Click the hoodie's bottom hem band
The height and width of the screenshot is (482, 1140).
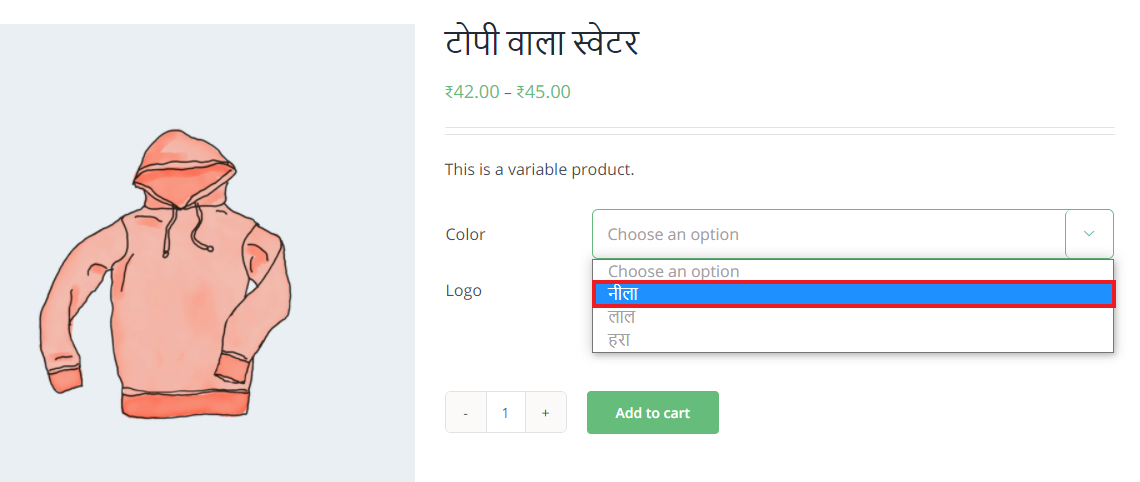[184, 404]
